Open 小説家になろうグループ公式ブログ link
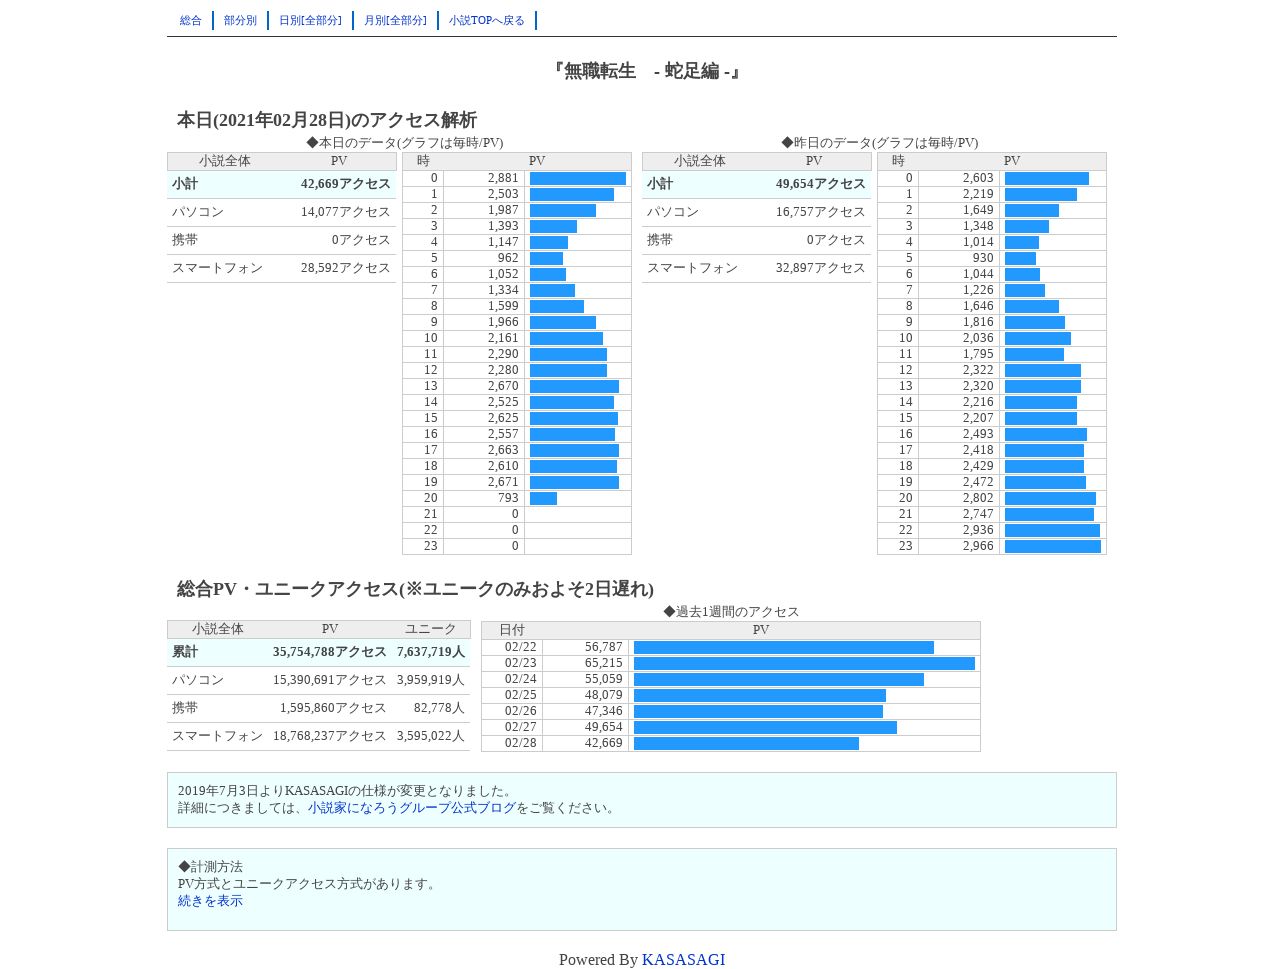 pyautogui.click(x=412, y=808)
